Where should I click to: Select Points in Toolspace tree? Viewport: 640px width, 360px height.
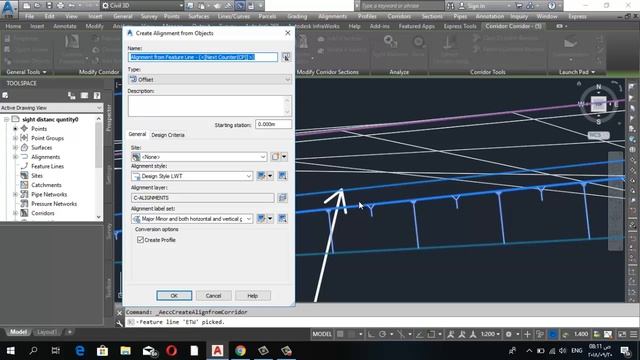tap(39, 129)
